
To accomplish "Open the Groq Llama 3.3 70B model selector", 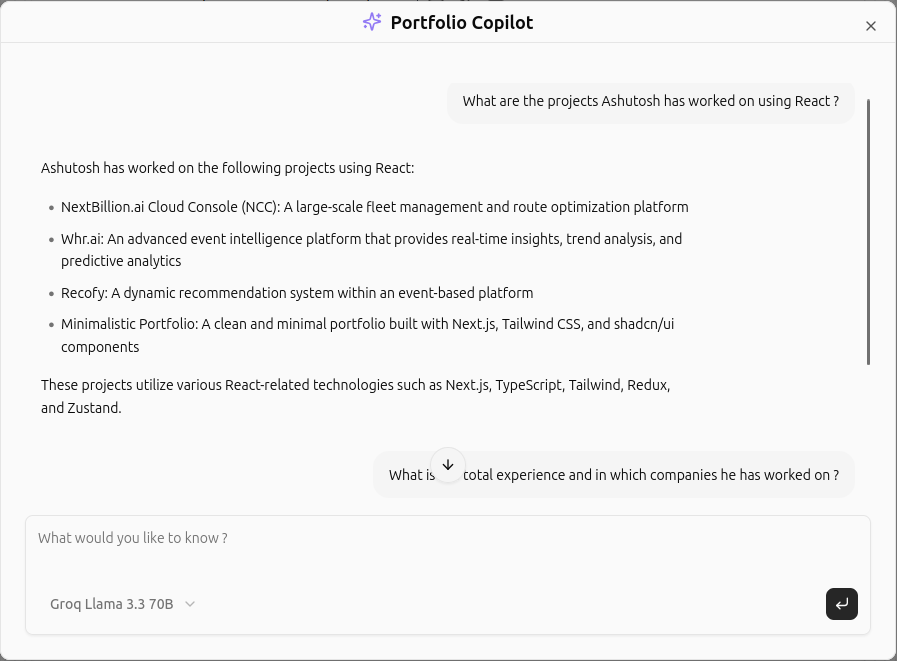I will pos(122,604).
